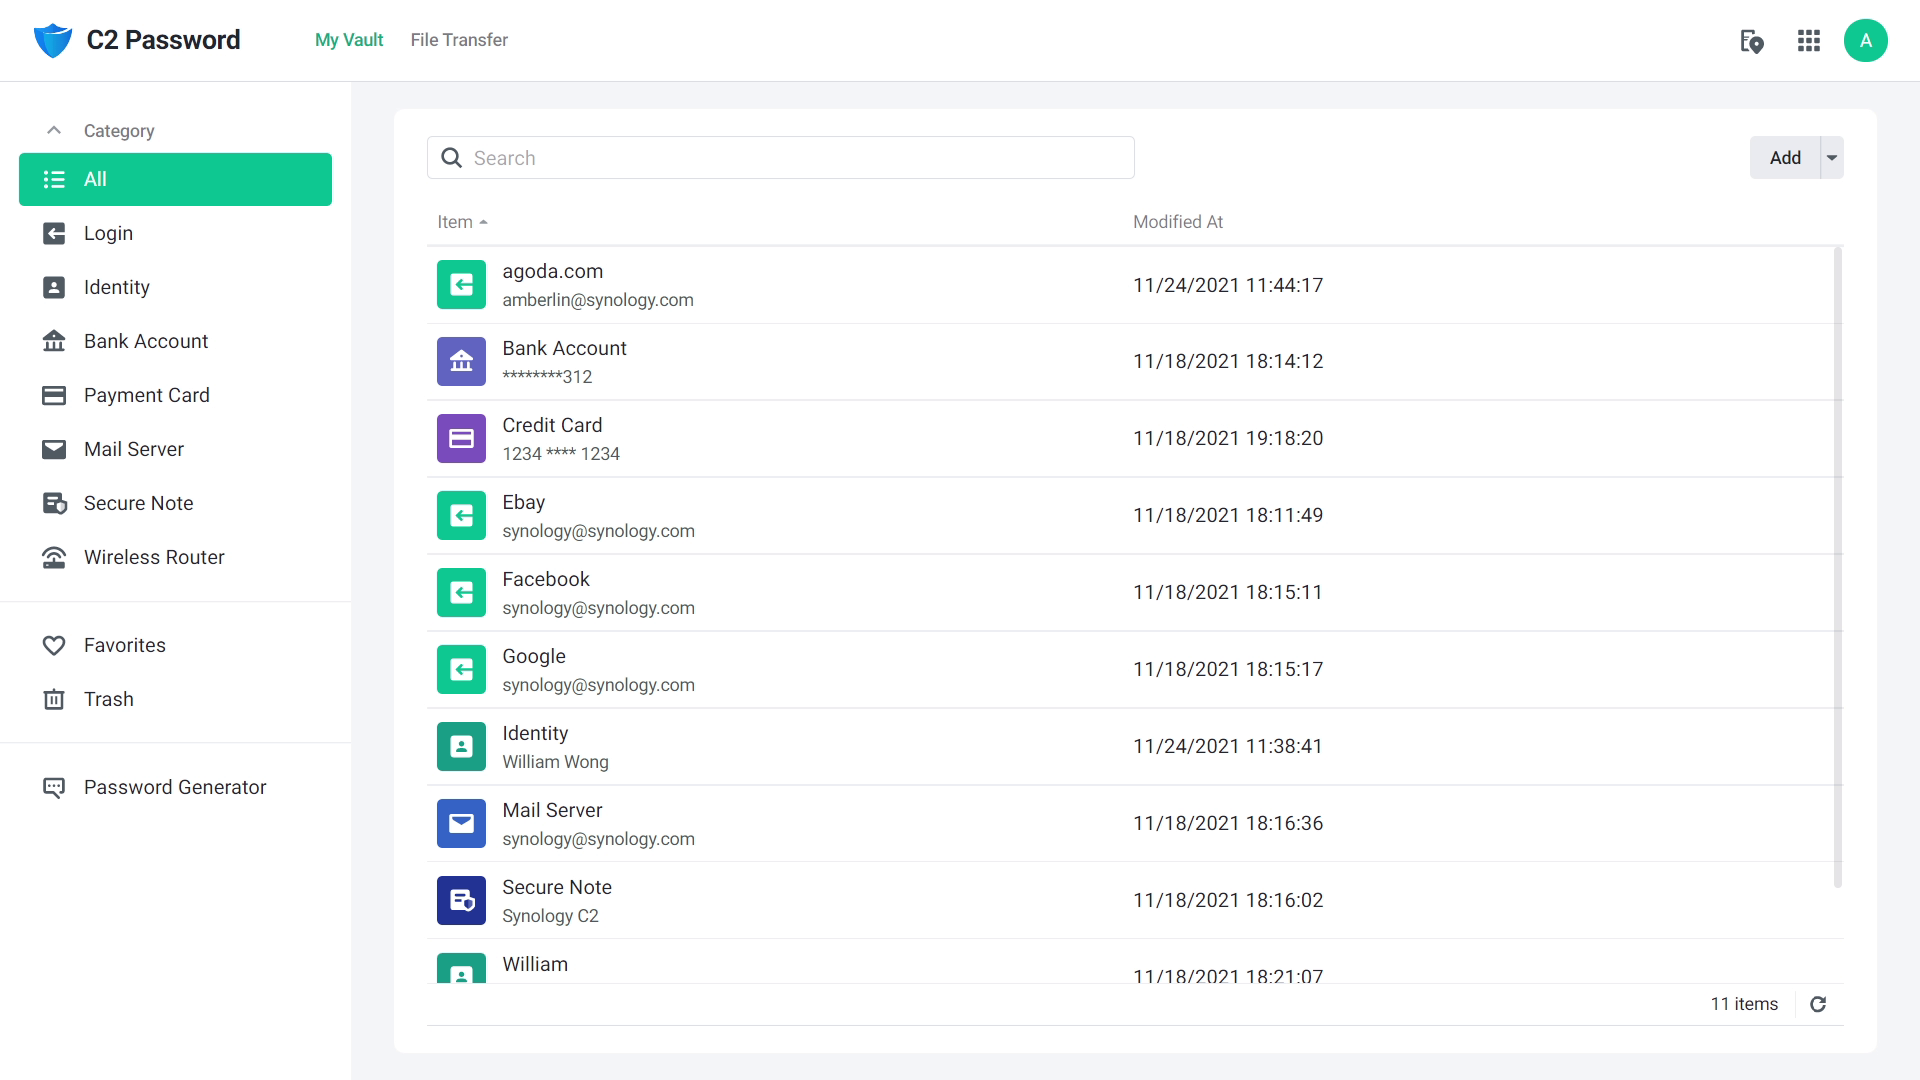1920x1080 pixels.
Task: Open the Trash link in sidebar
Action: [x=109, y=699]
